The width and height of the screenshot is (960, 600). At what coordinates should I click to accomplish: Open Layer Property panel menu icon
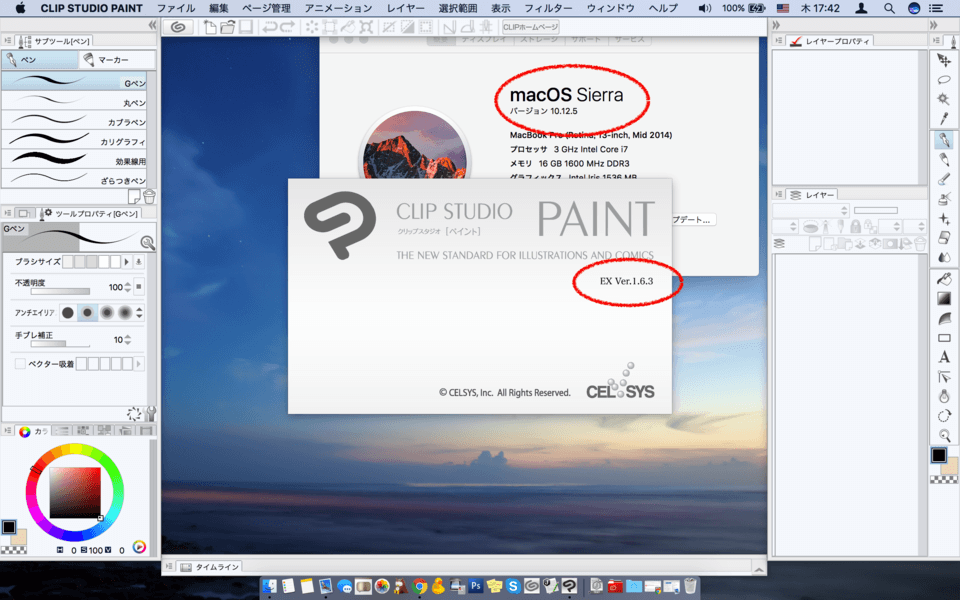(778, 41)
